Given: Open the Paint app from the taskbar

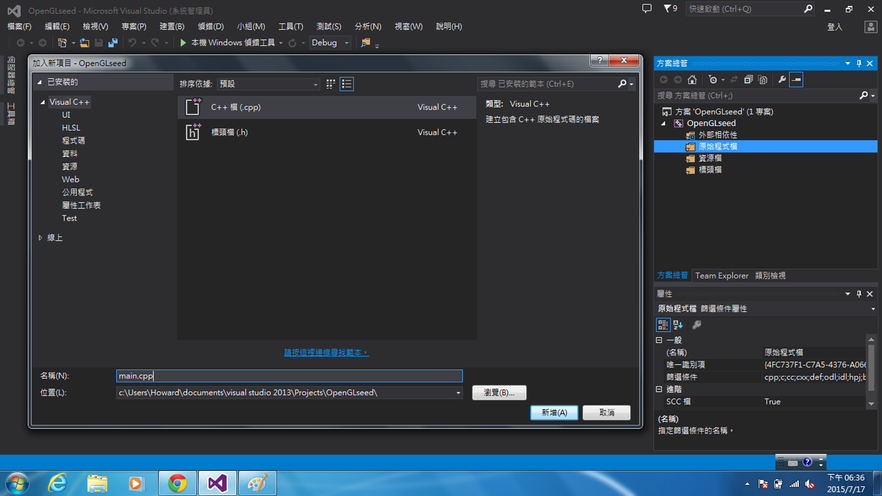Looking at the screenshot, I should [257, 483].
